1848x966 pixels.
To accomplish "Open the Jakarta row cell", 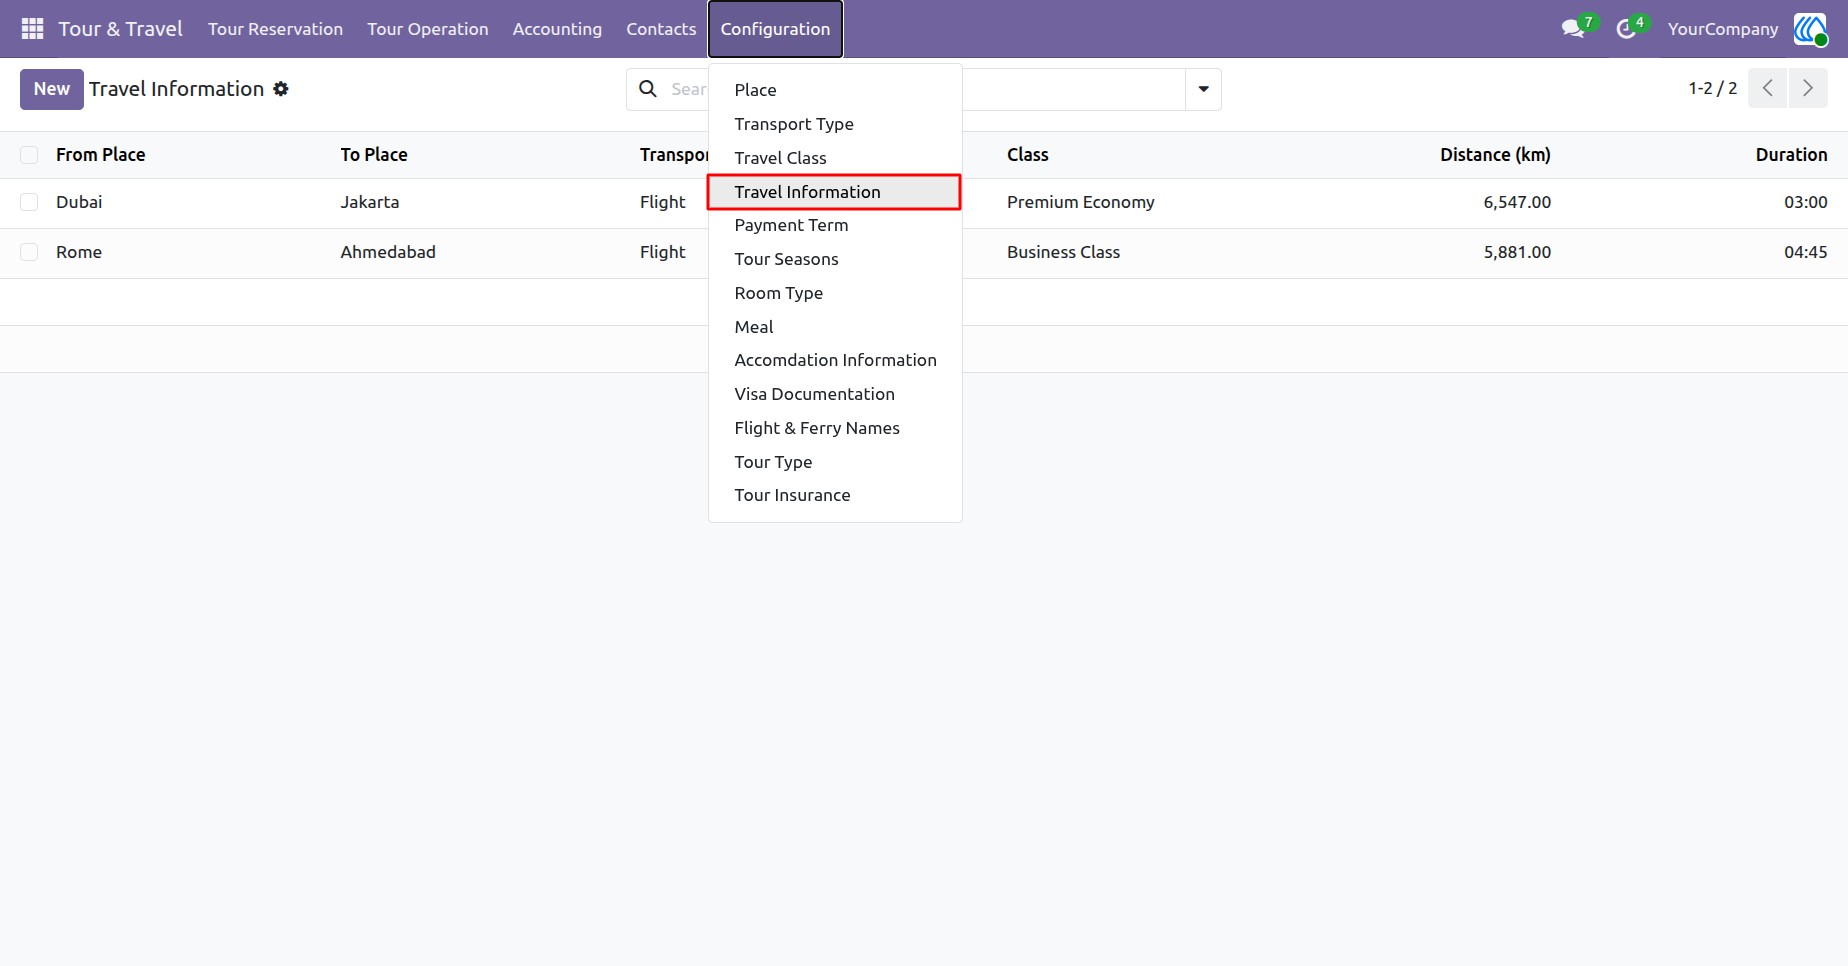I will 370,202.
